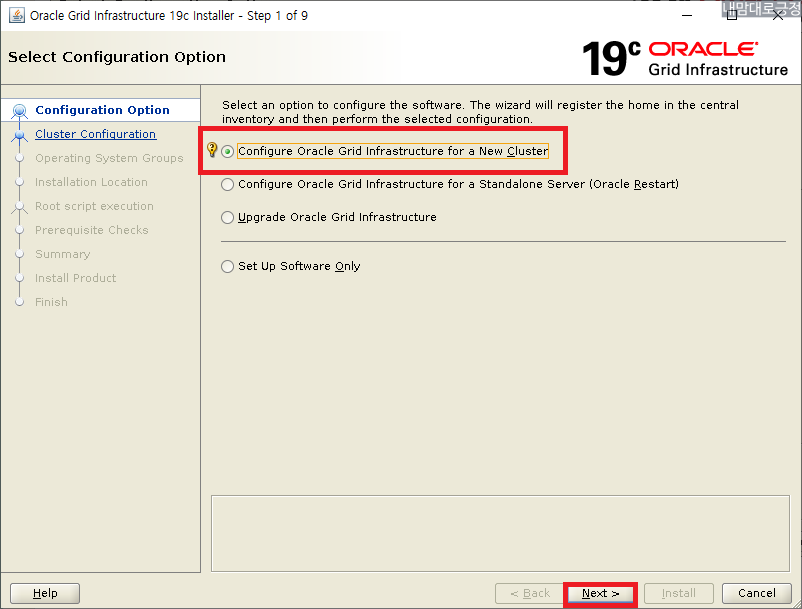The height and width of the screenshot is (609, 802).
Task: Open the Cluster Configuration step link
Action: [96, 134]
